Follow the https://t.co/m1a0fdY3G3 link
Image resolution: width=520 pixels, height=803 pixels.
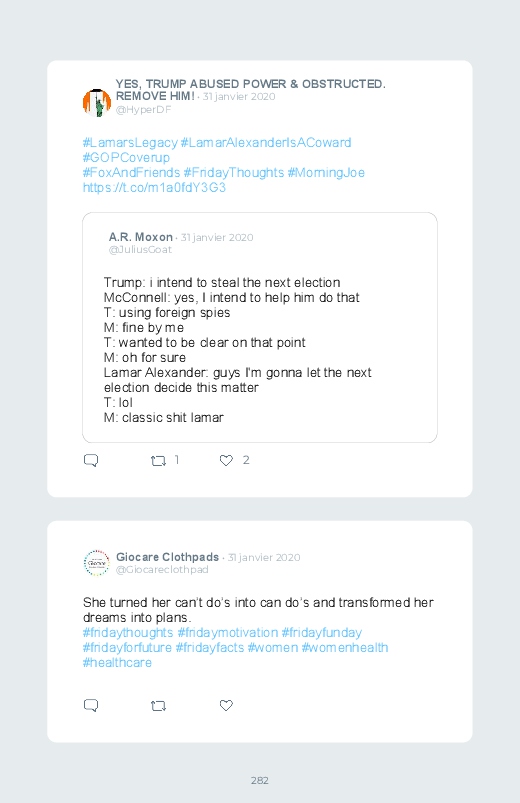pos(154,187)
